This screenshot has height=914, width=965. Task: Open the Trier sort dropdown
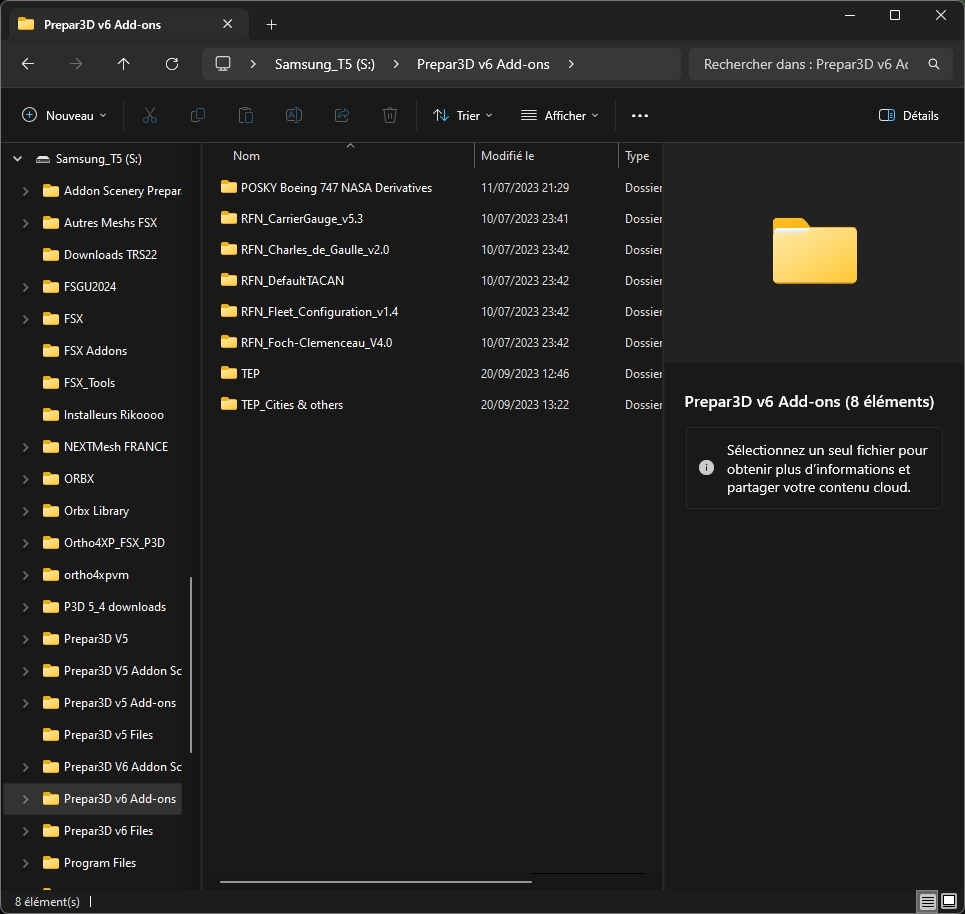click(463, 116)
